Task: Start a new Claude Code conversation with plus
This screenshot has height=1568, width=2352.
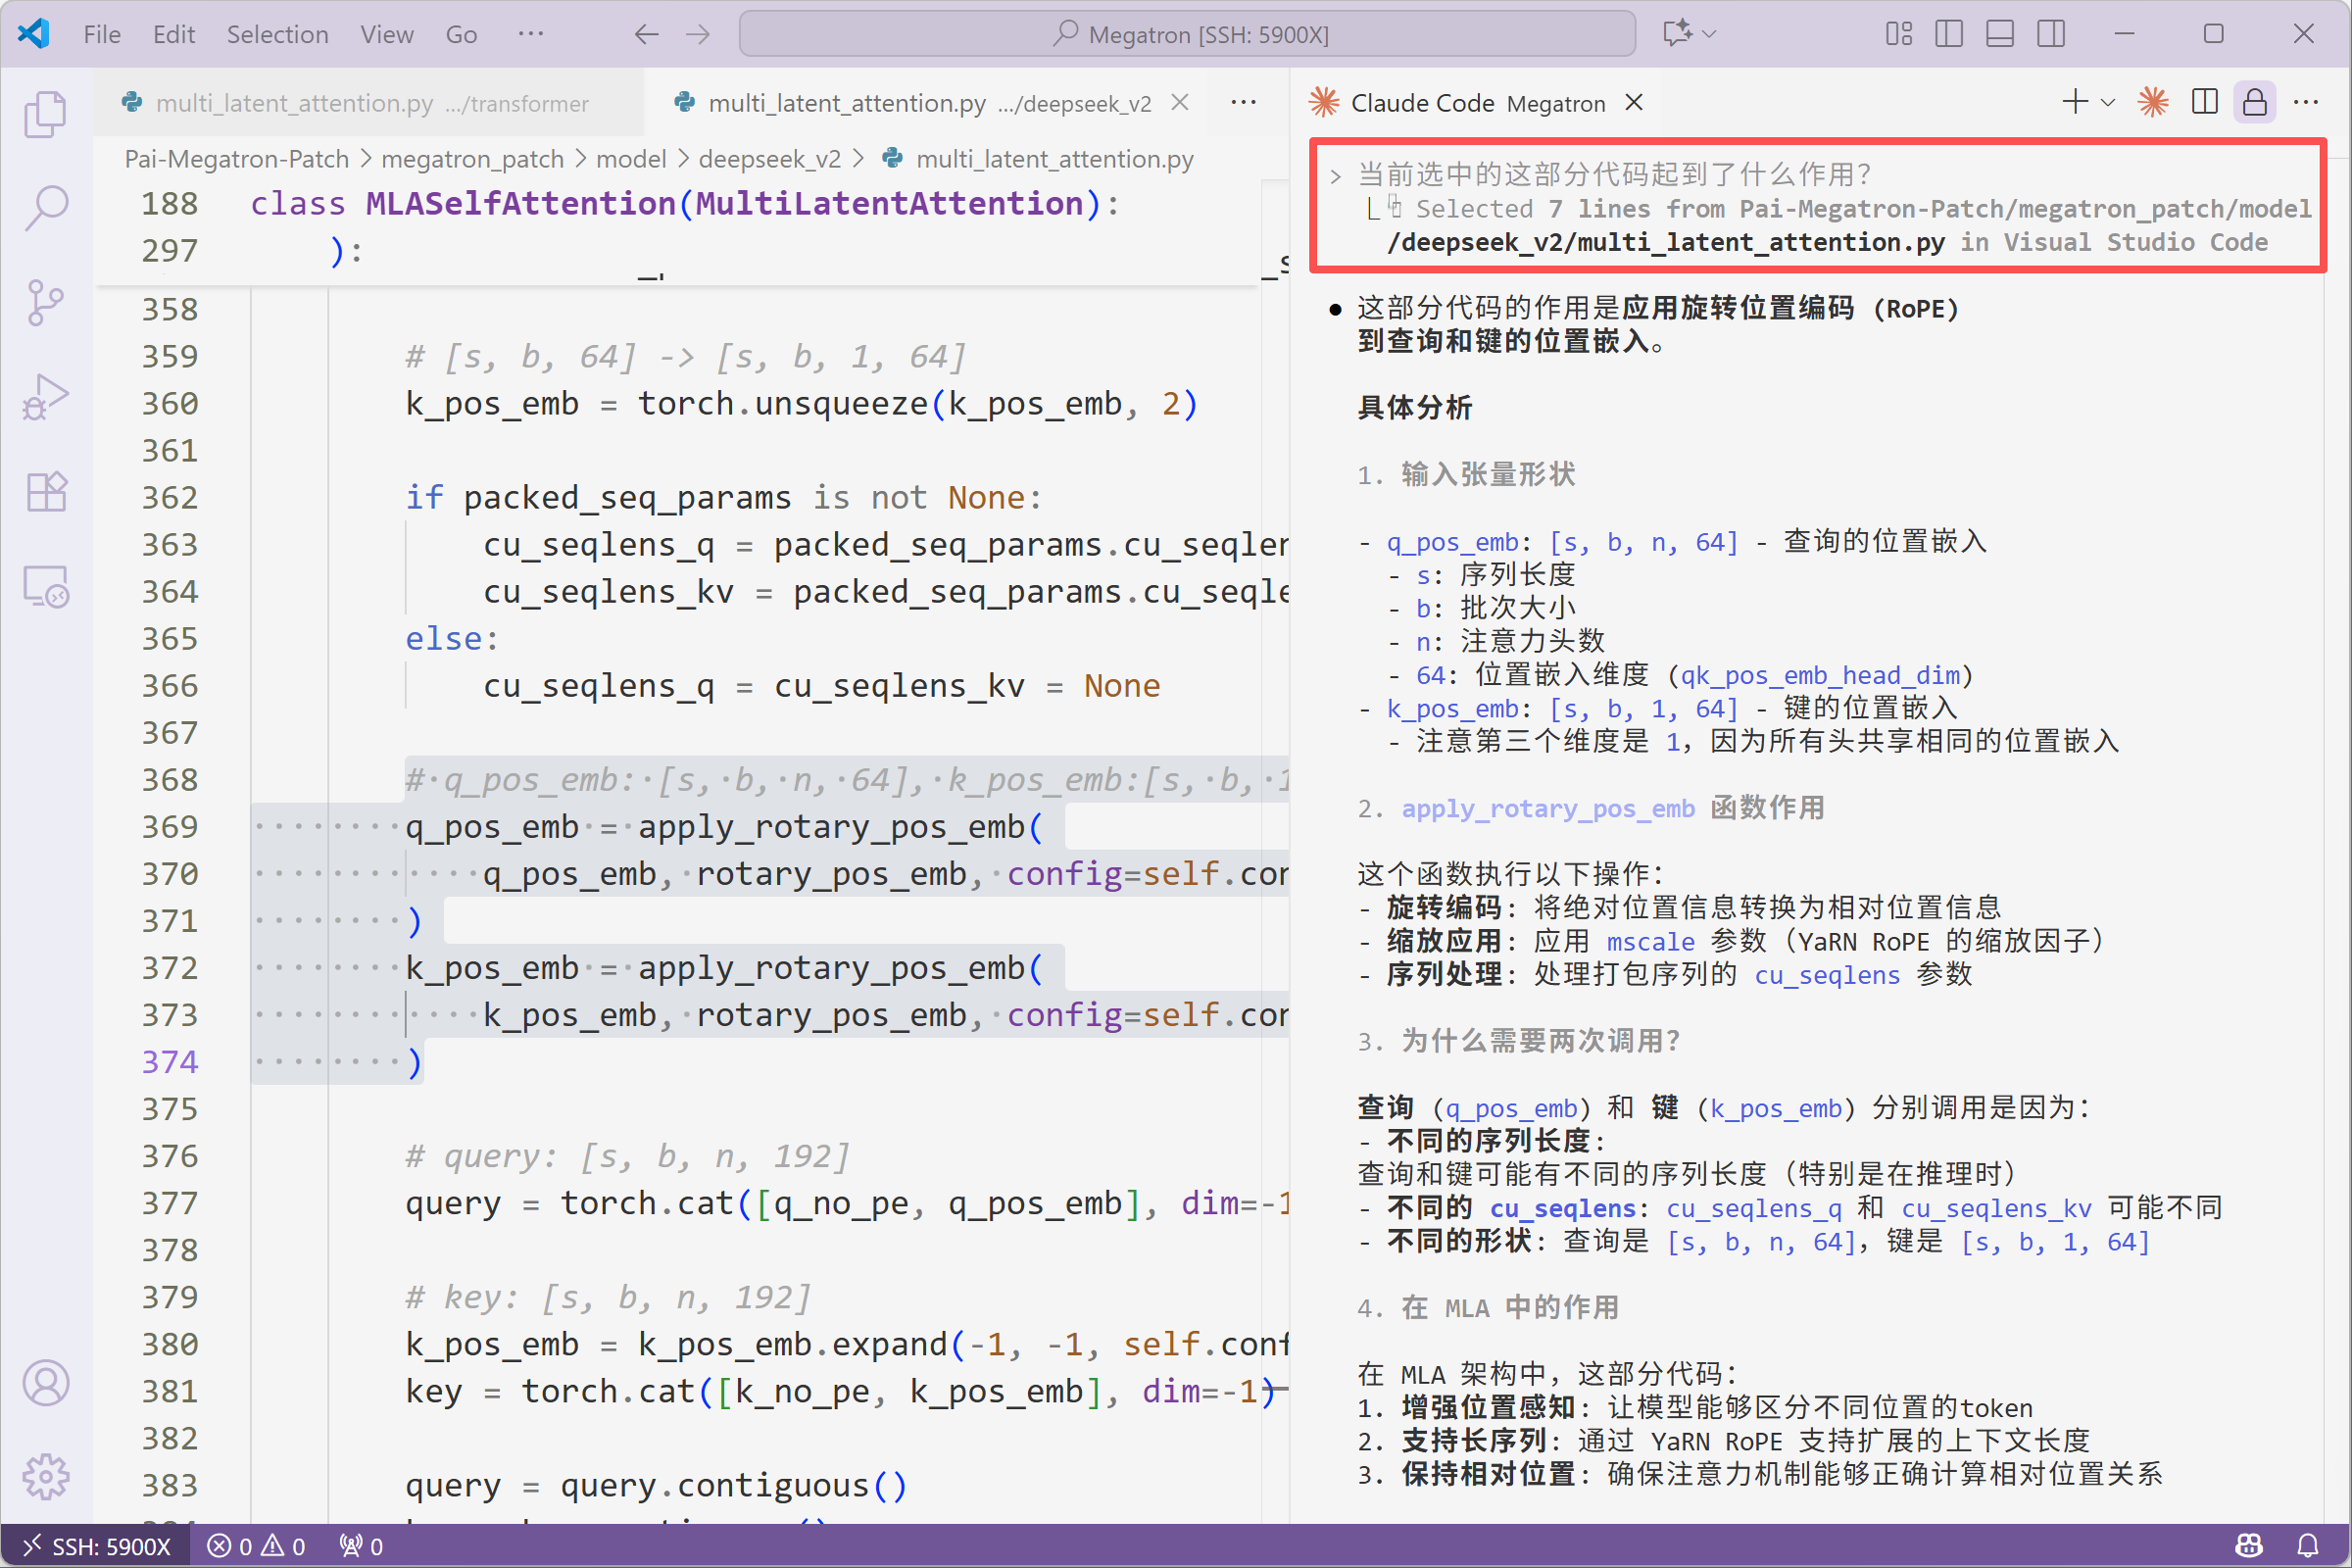Action: pos(2075,102)
